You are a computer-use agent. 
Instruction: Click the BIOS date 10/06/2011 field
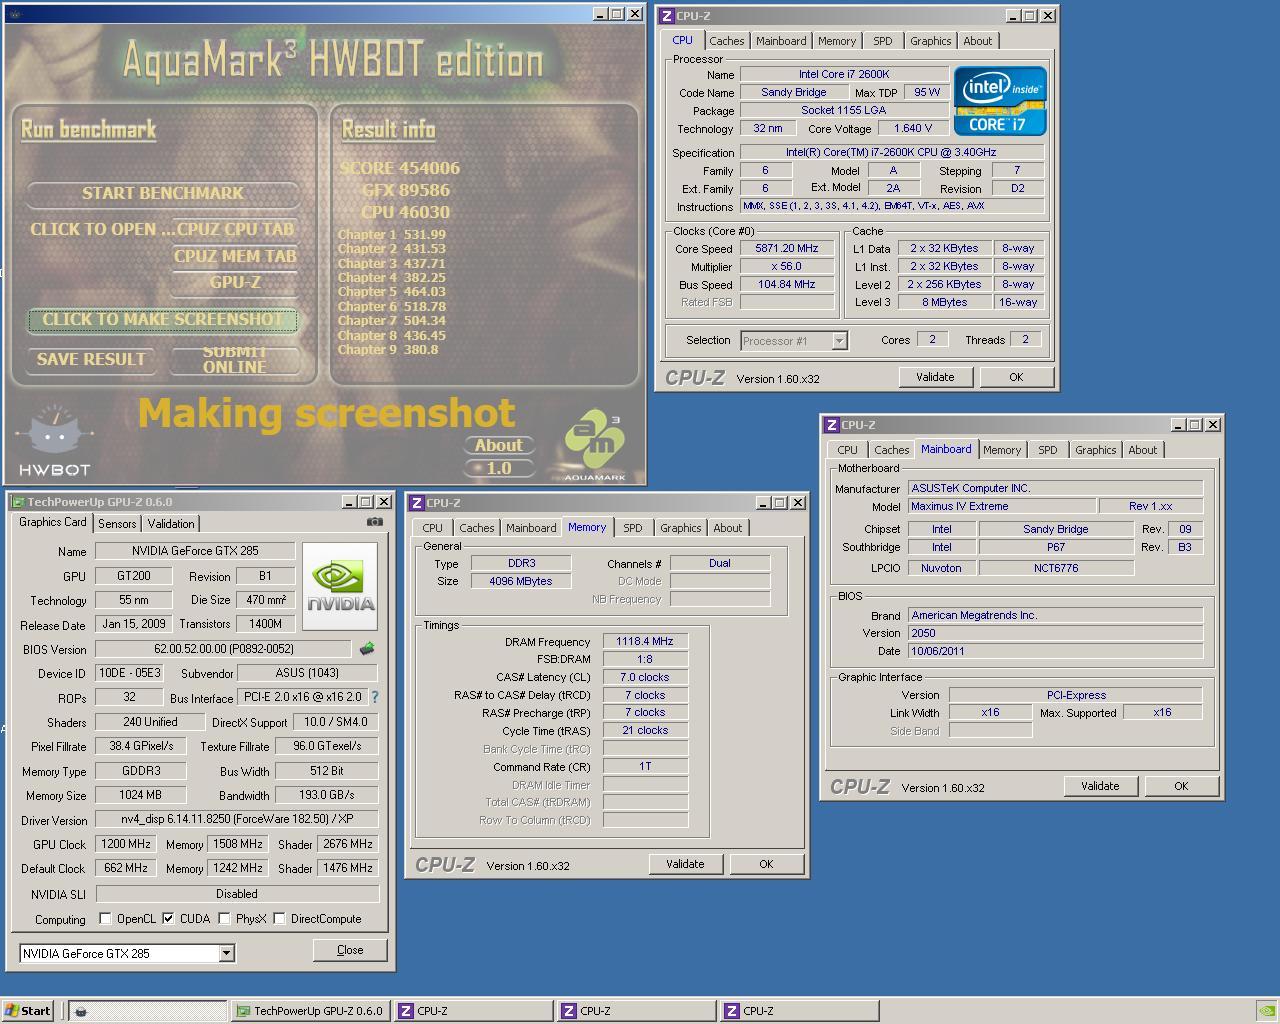point(1055,651)
